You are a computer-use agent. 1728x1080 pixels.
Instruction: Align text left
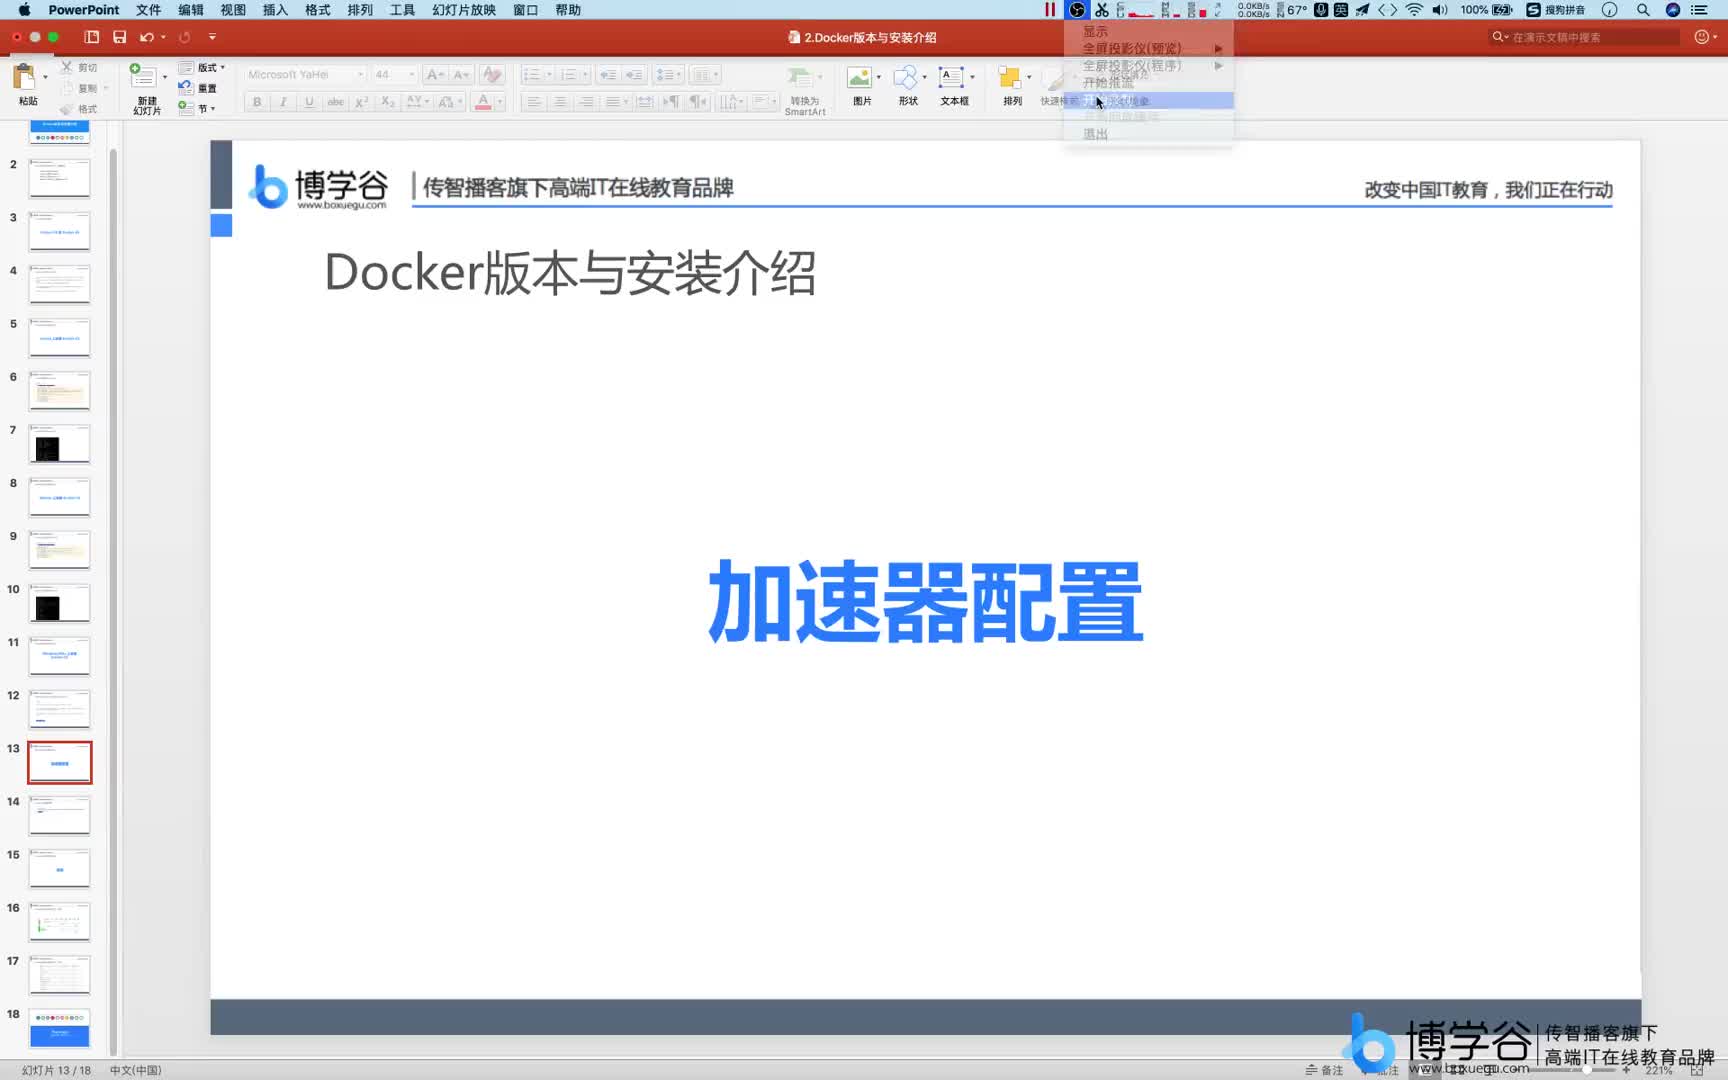[534, 102]
